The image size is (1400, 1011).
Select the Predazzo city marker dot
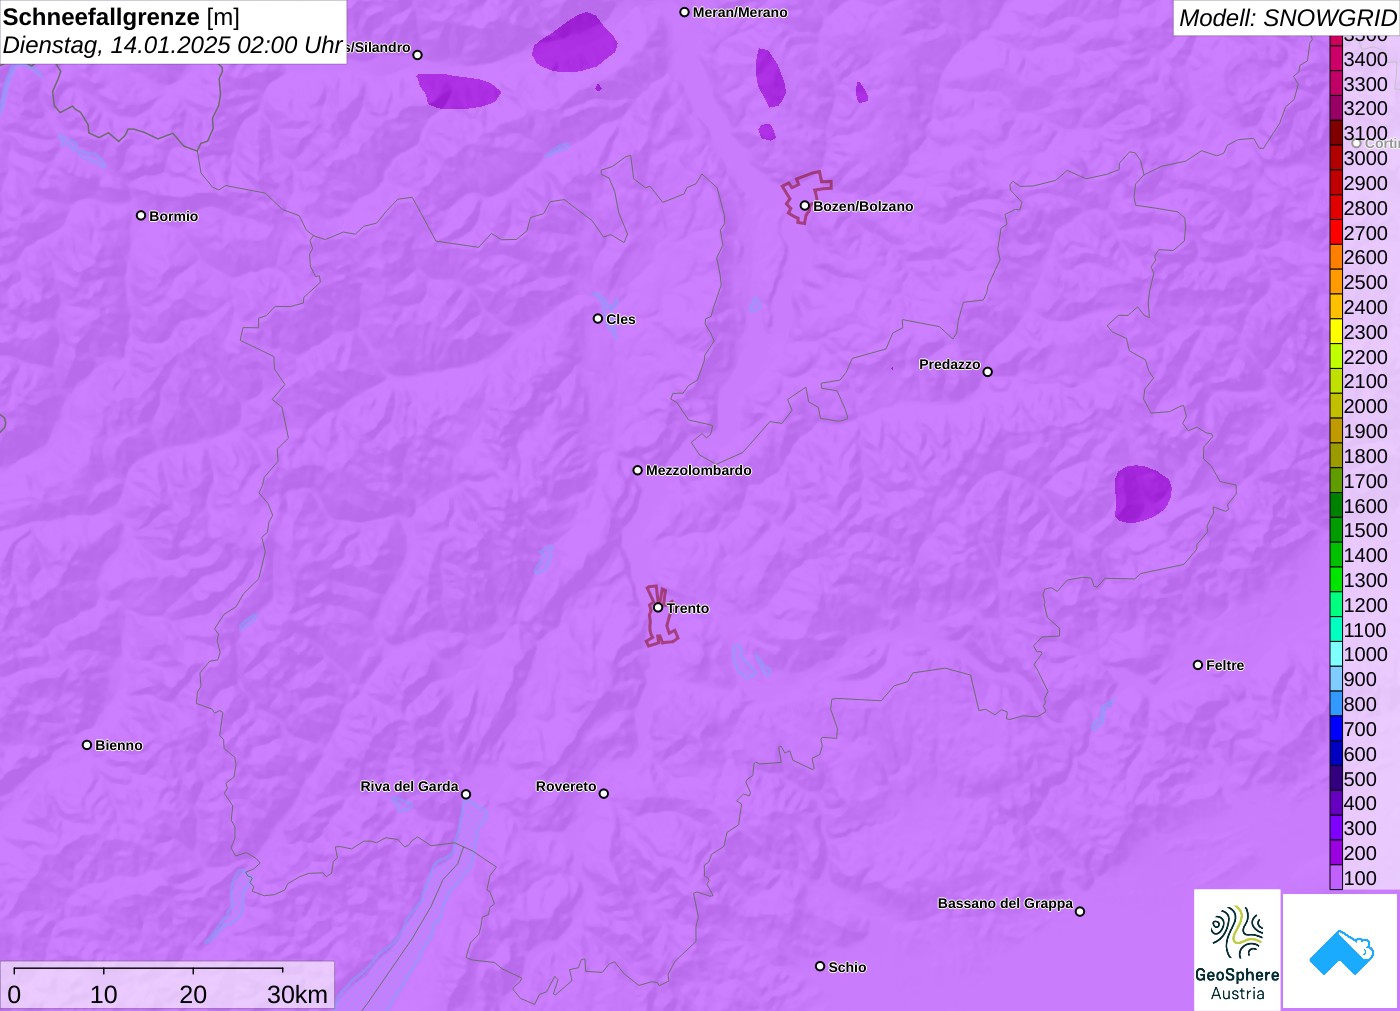point(988,372)
